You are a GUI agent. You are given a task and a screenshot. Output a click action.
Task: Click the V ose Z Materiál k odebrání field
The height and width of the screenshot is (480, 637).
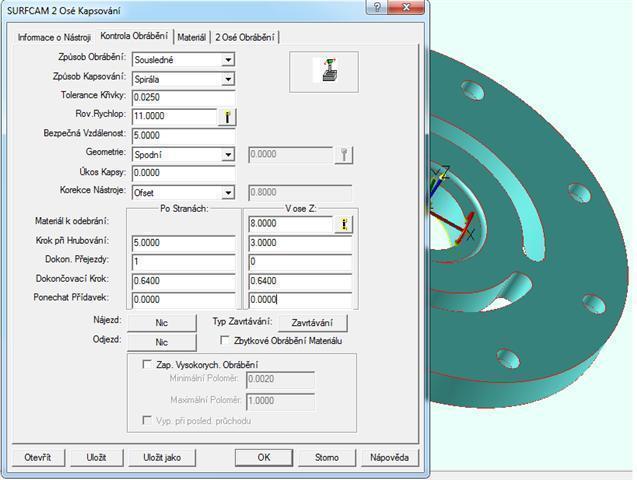coord(290,223)
